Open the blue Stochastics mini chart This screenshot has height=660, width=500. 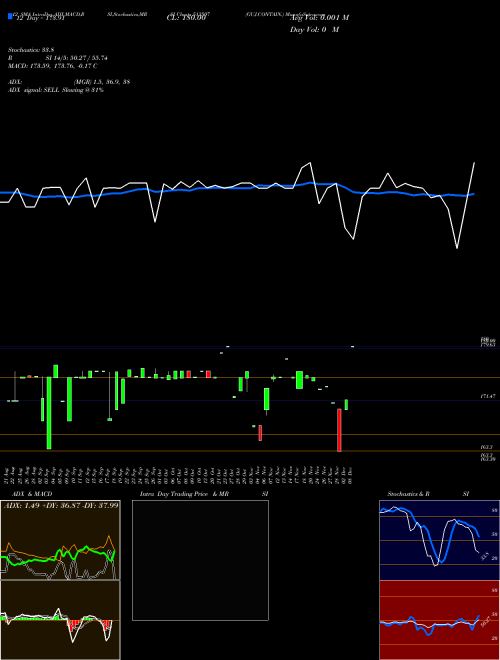point(439,540)
